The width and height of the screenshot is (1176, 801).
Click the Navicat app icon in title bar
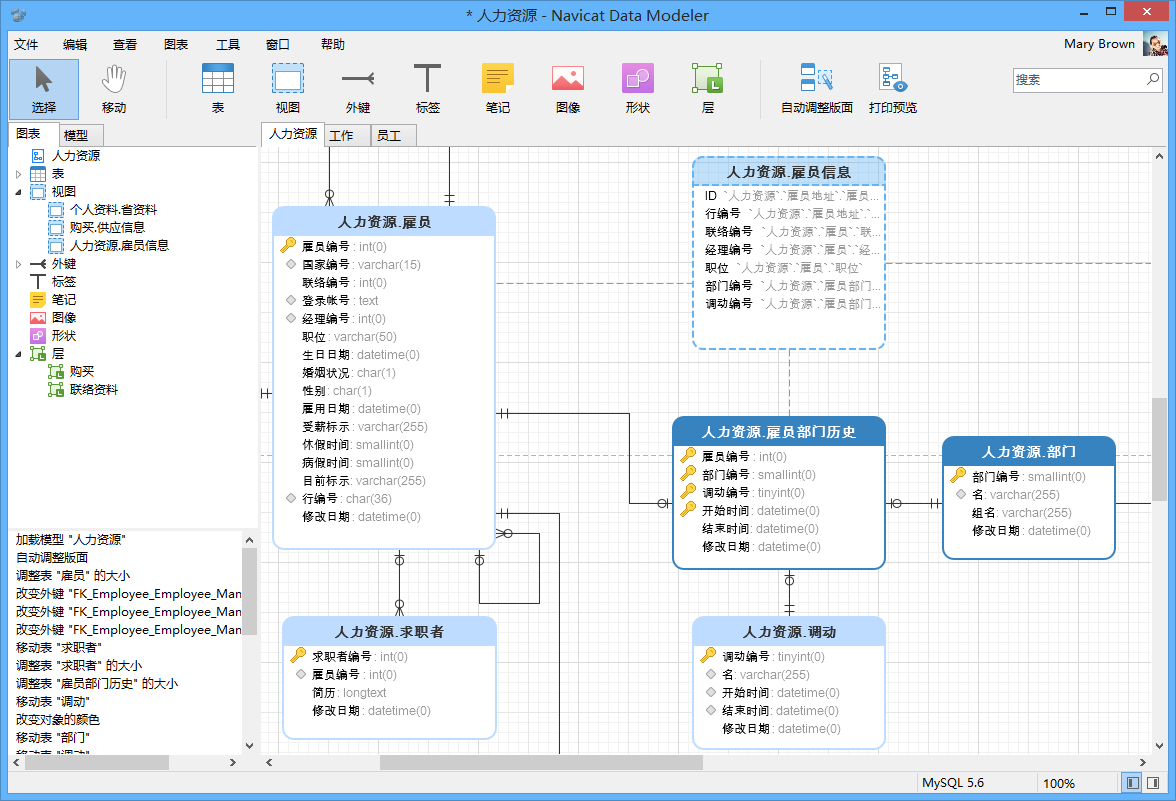19,14
